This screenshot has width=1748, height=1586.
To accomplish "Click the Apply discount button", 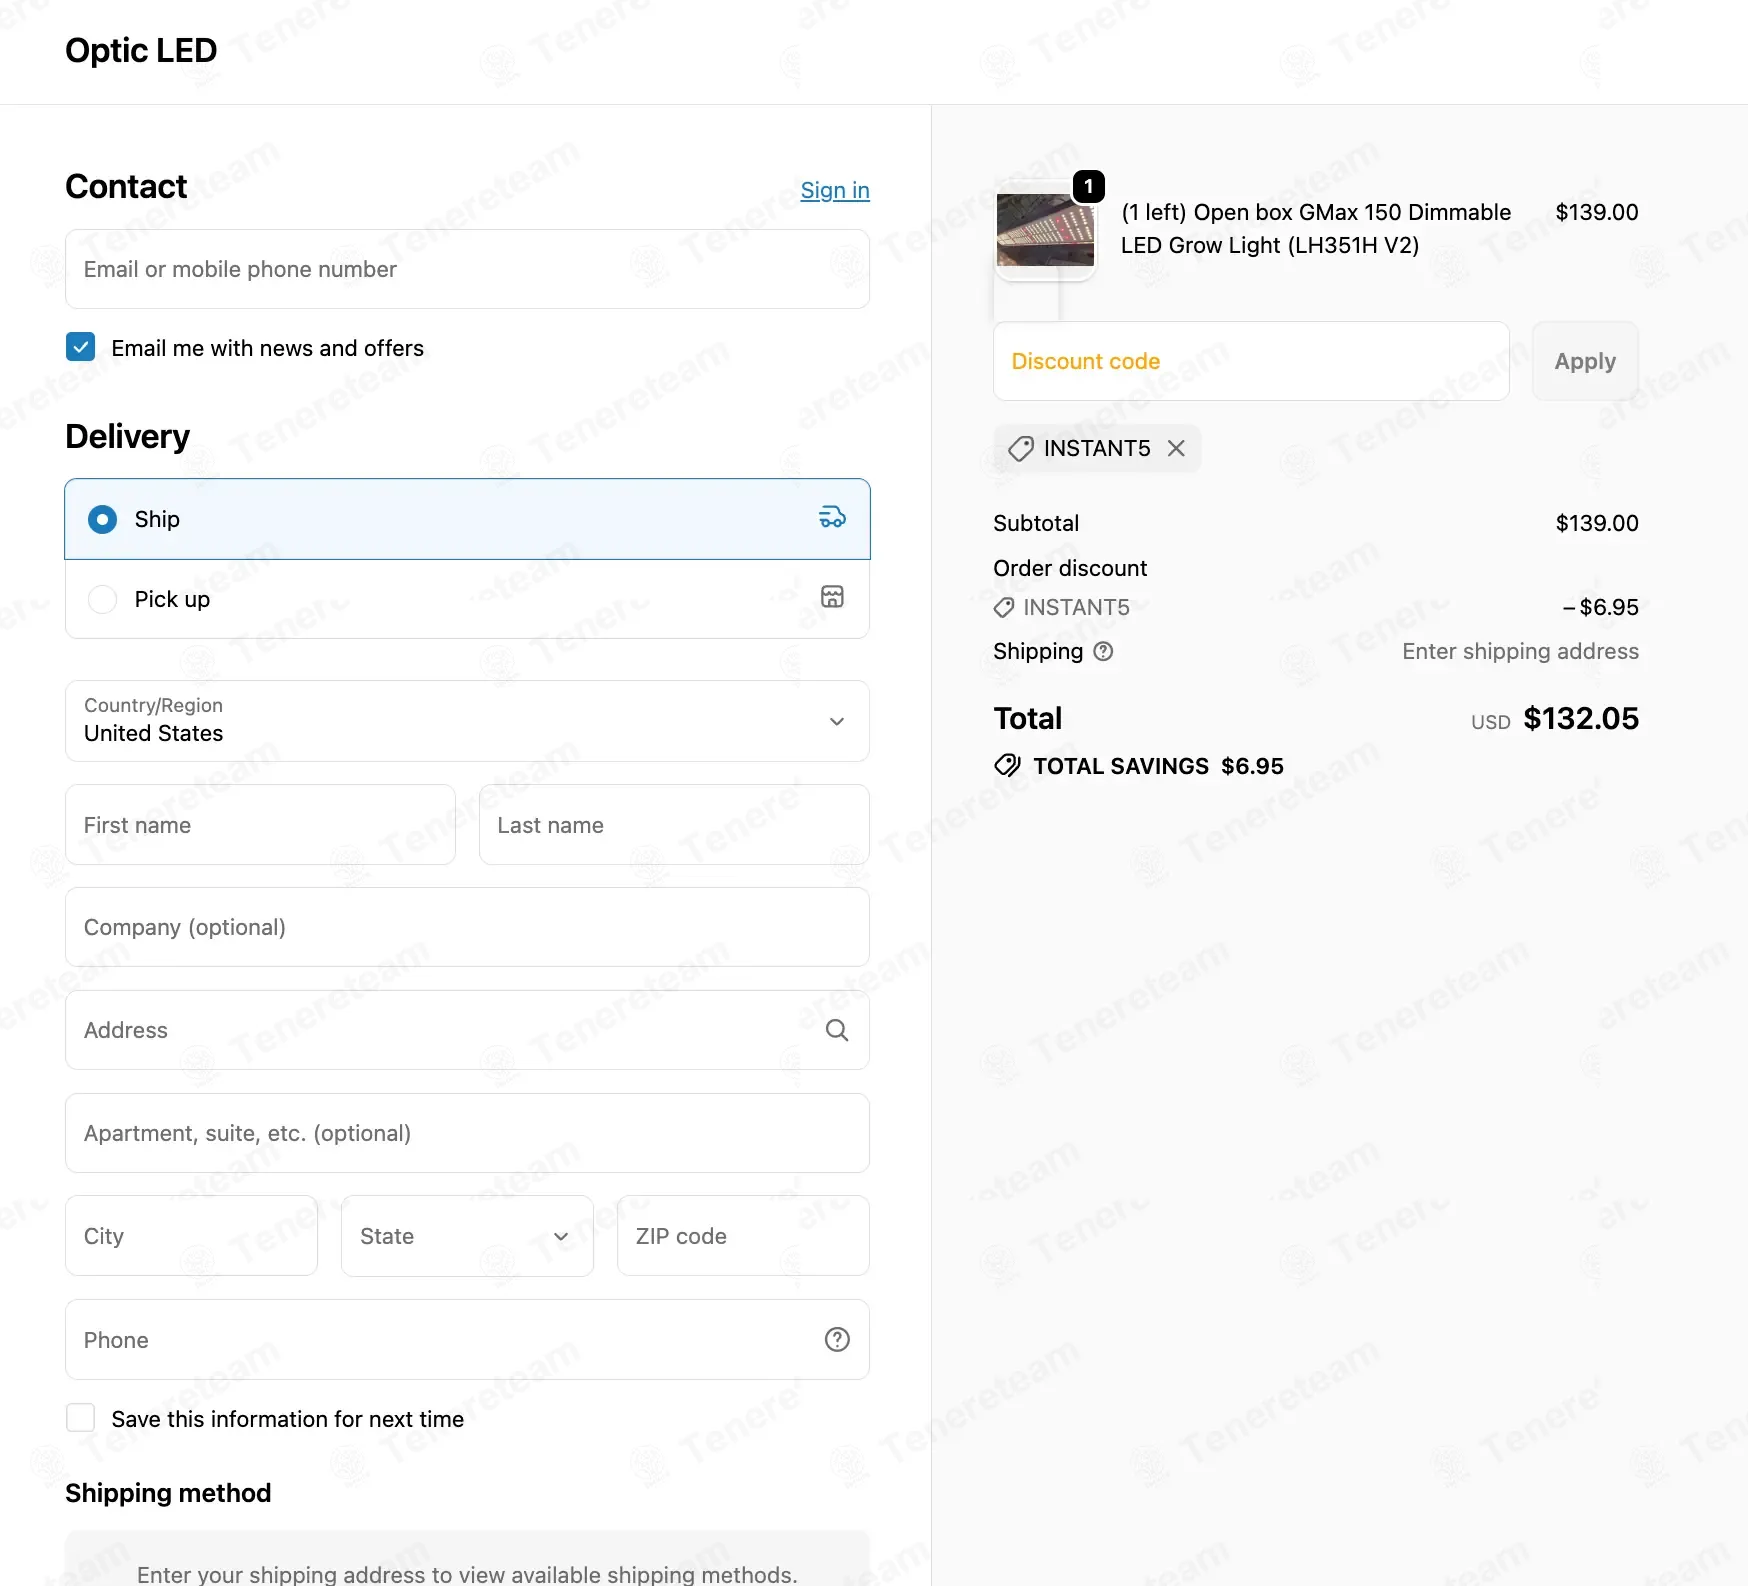I will pyautogui.click(x=1585, y=361).
